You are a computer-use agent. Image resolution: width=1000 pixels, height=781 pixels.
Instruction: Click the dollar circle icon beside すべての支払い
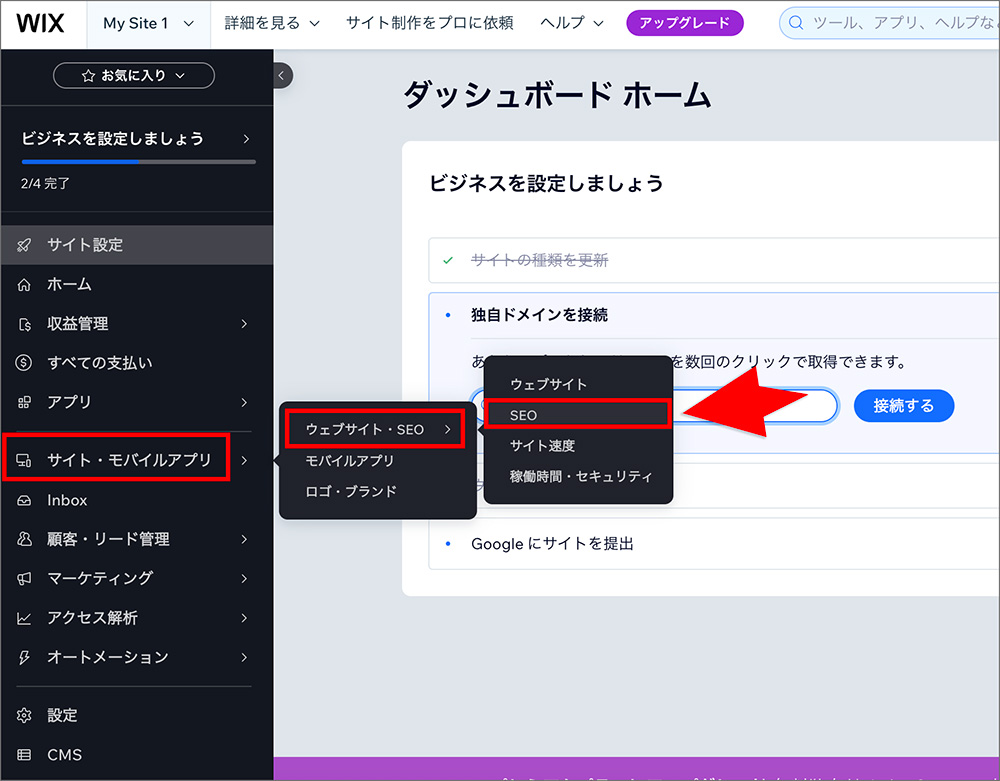point(24,363)
